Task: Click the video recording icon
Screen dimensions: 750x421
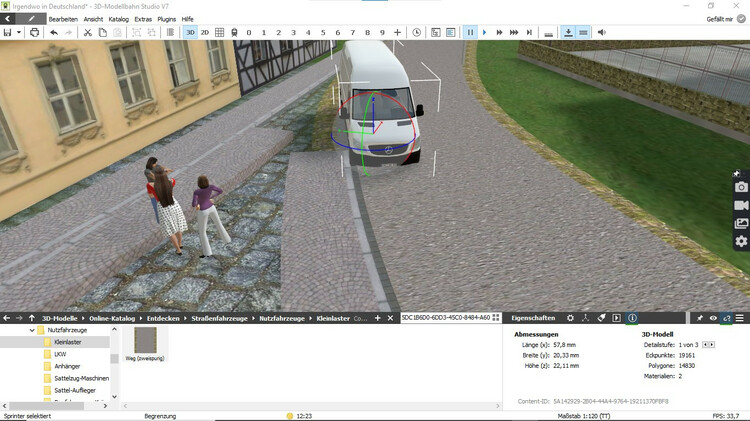Action: point(741,205)
